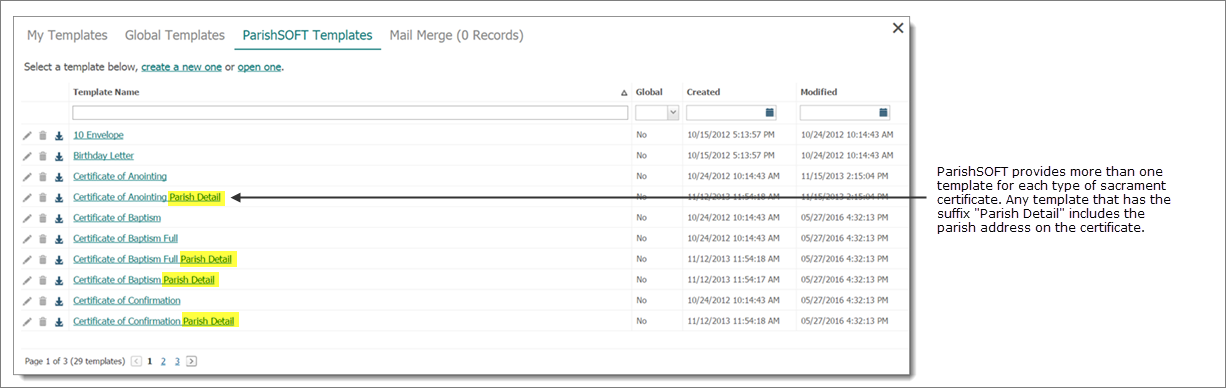The height and width of the screenshot is (388, 1226).
Task: Switch to Global Templates tab
Action: [175, 35]
